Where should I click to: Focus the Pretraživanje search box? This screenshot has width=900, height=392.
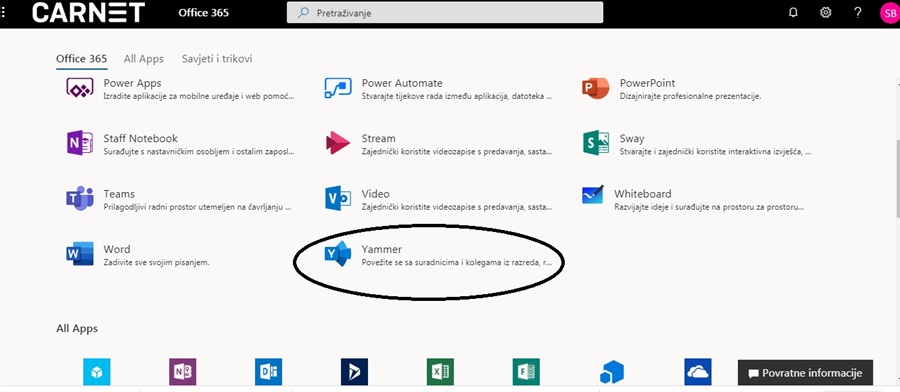(x=445, y=13)
